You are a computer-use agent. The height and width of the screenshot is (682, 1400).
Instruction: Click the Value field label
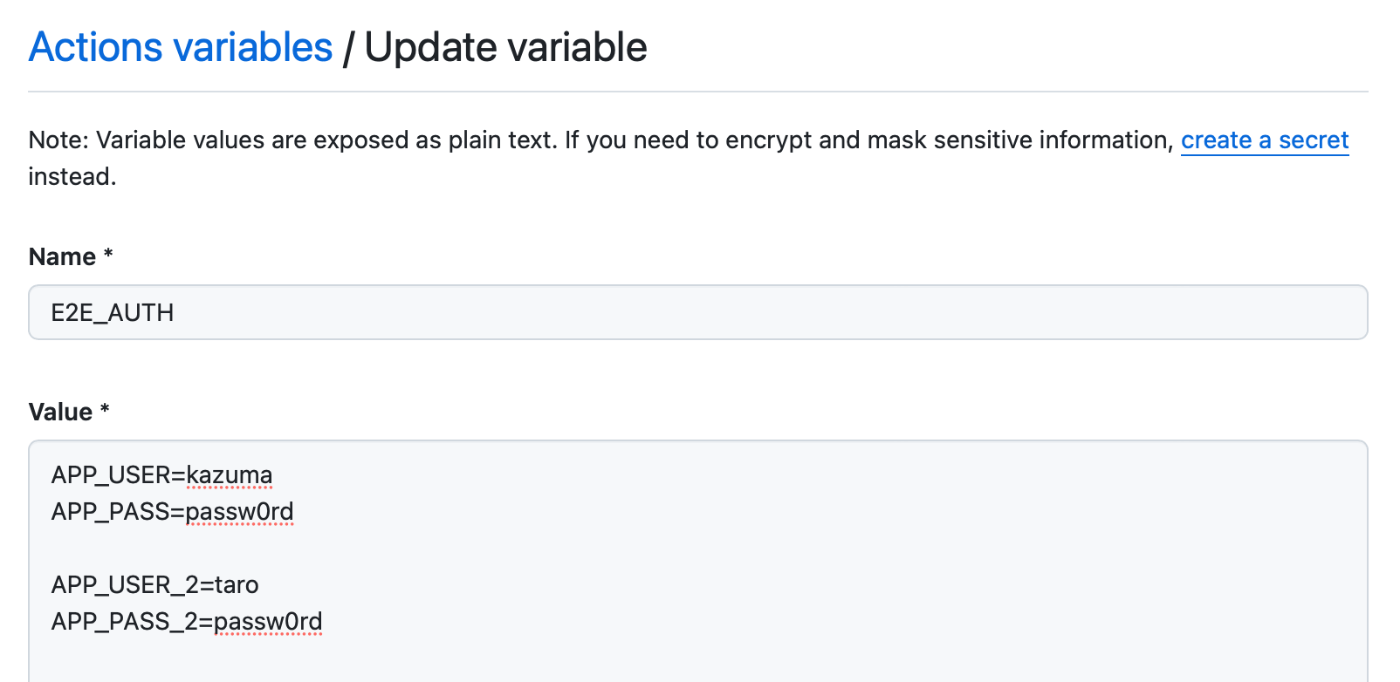click(x=71, y=412)
